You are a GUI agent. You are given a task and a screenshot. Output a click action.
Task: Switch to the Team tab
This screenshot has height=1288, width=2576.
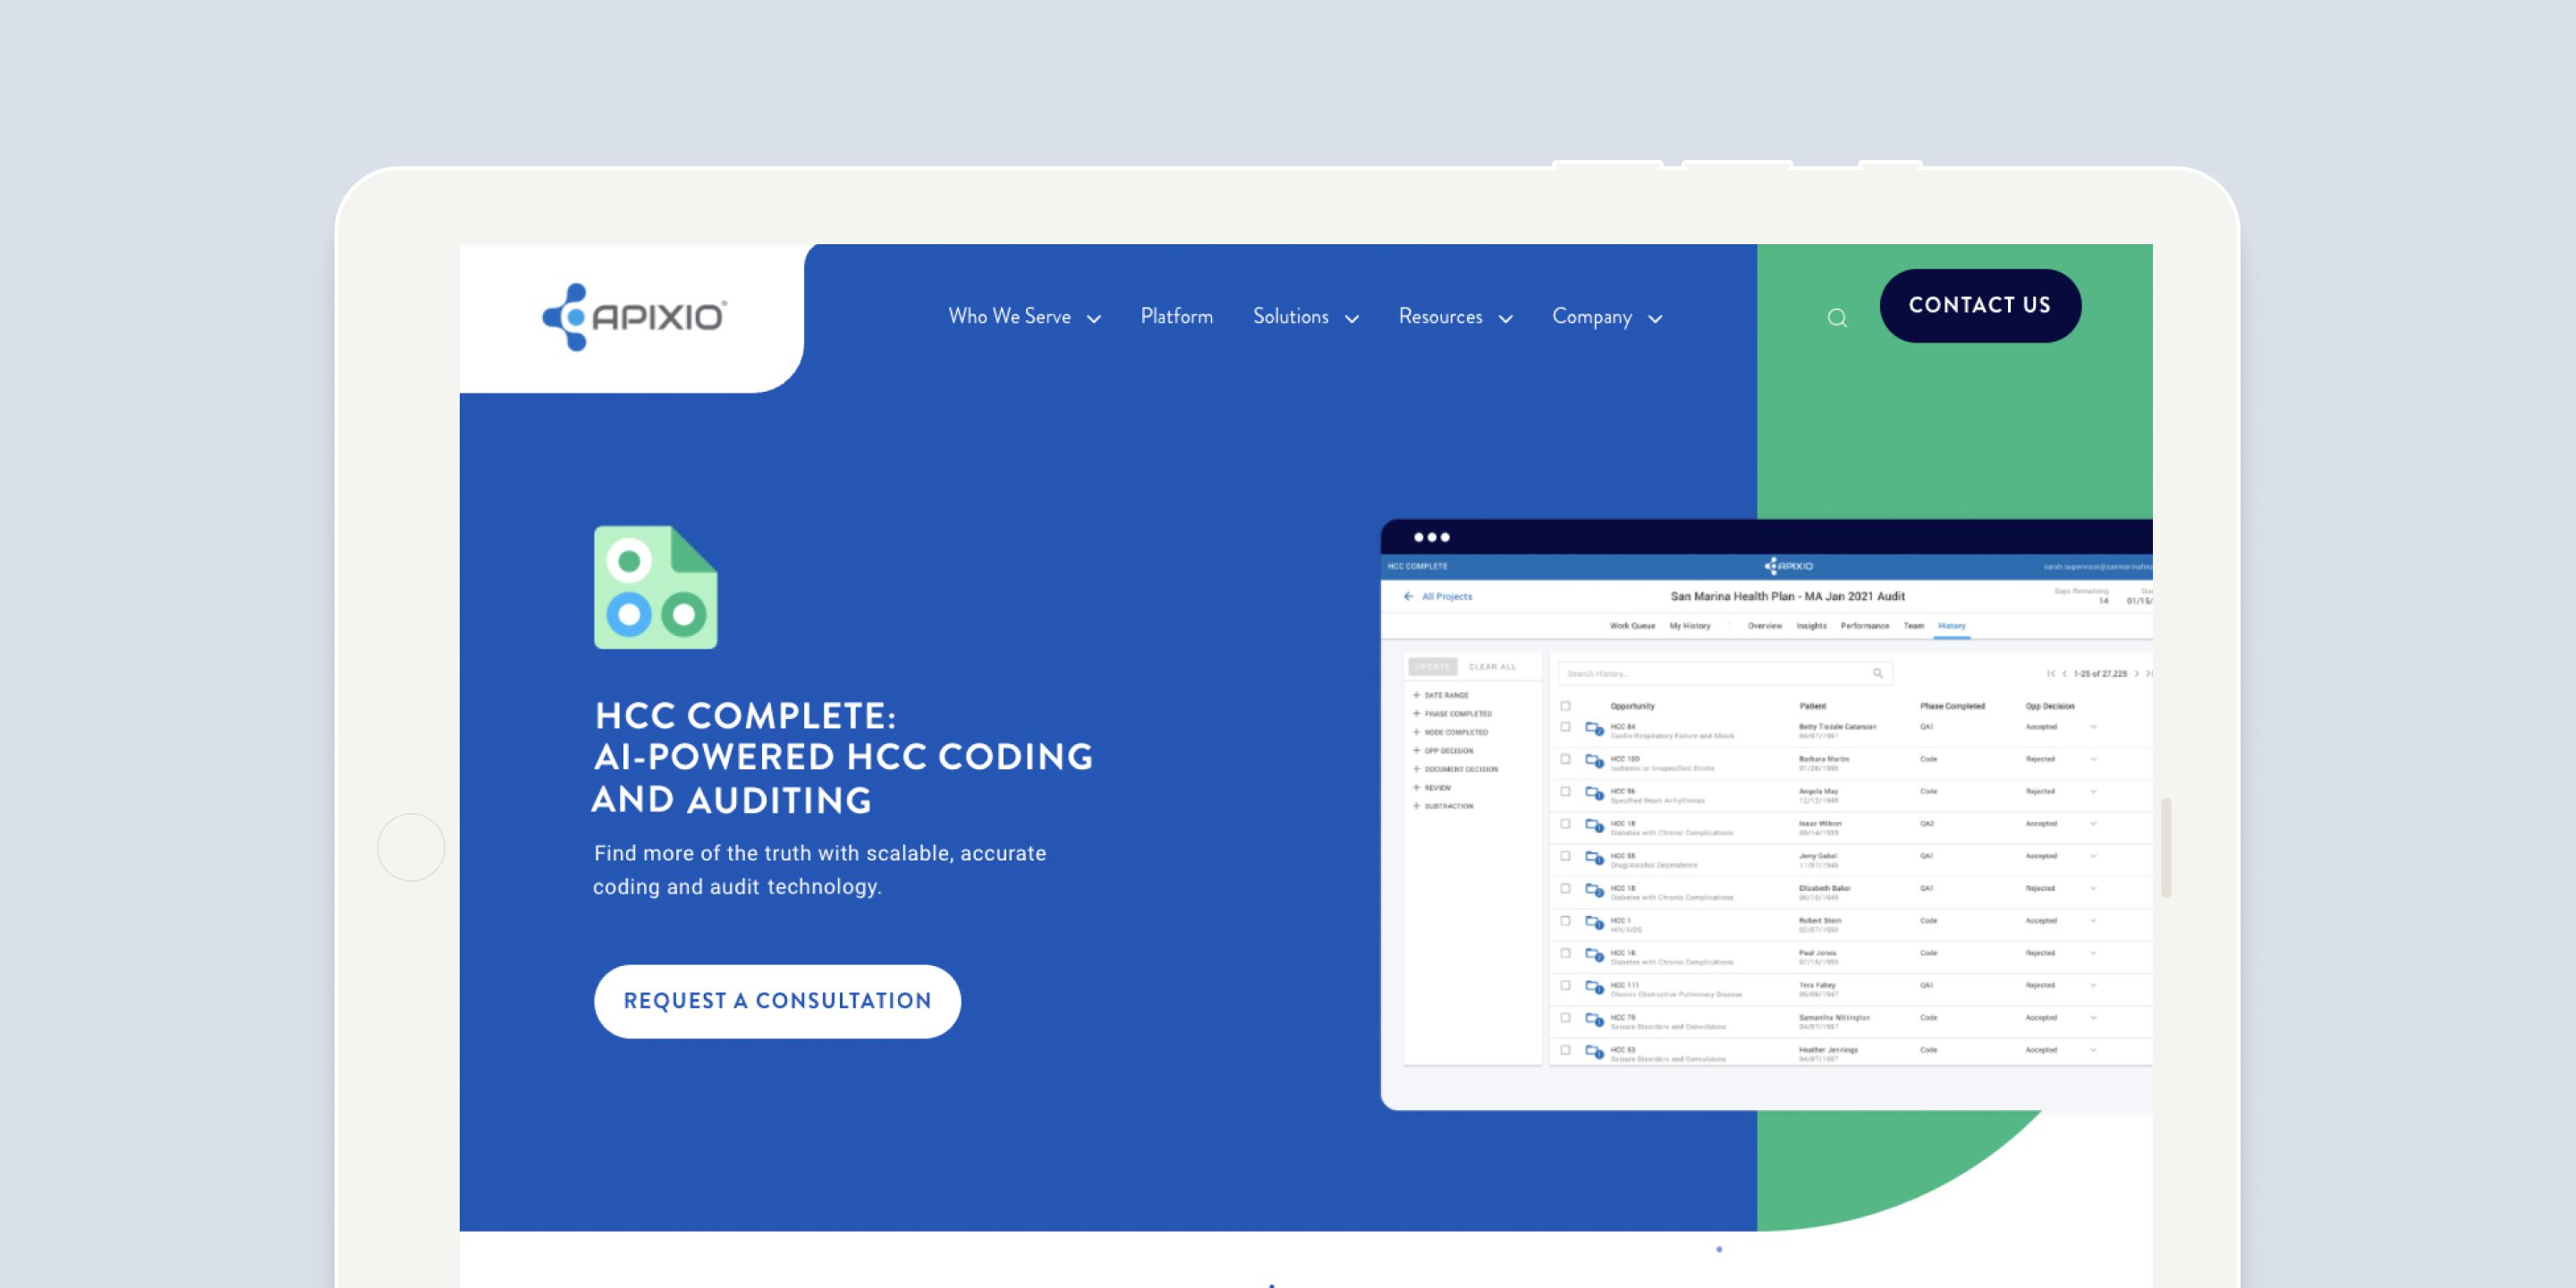1914,626
